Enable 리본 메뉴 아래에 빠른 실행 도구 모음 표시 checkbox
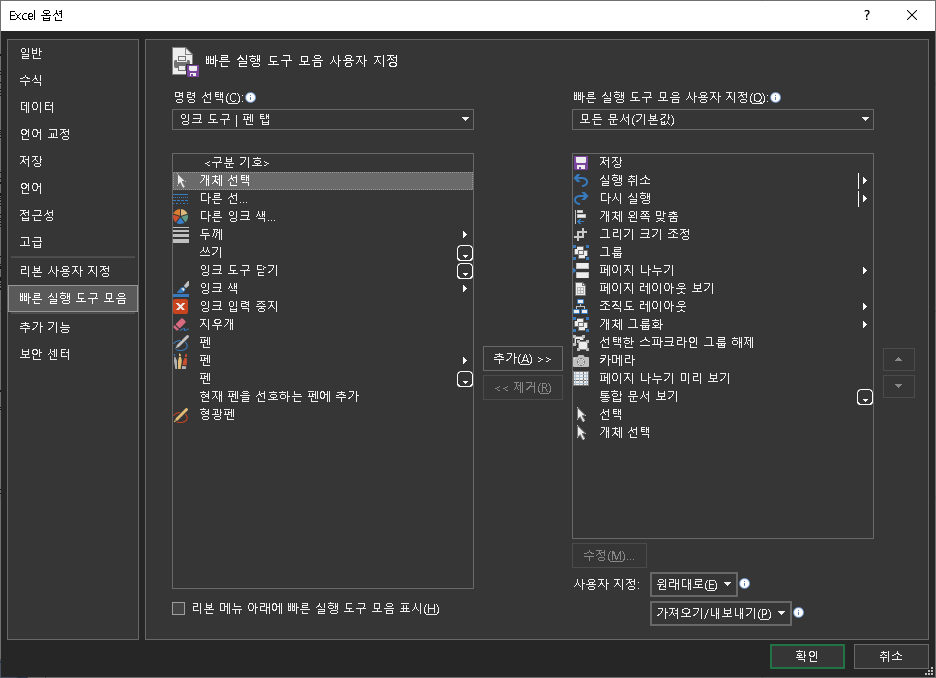The height and width of the screenshot is (678, 936). point(178,609)
